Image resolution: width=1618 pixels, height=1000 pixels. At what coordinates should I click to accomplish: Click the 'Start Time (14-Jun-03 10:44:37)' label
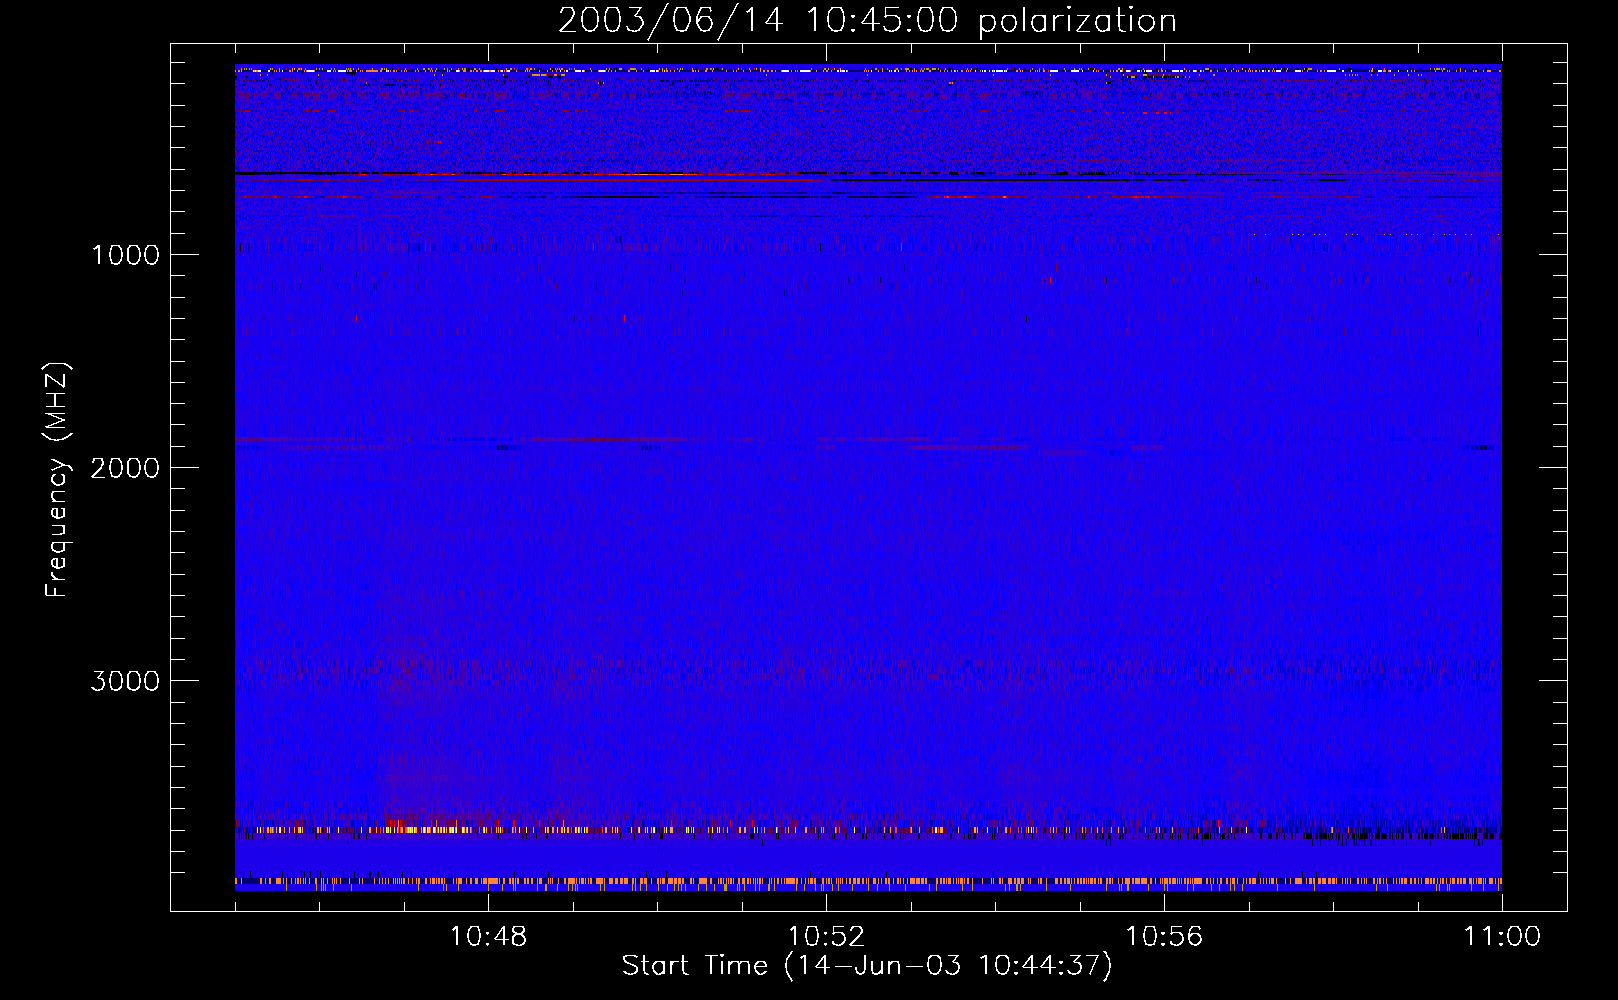pos(867,966)
